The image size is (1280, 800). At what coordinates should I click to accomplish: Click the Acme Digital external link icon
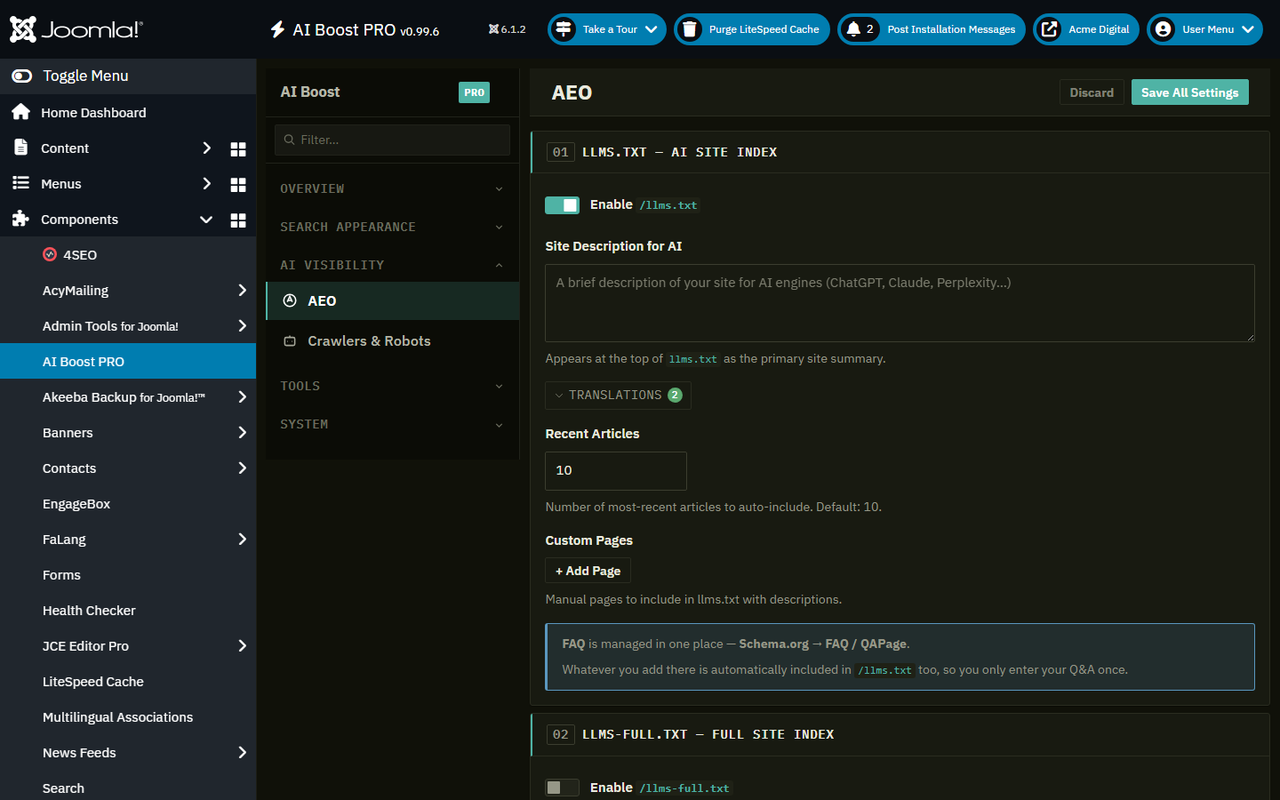coord(1049,29)
